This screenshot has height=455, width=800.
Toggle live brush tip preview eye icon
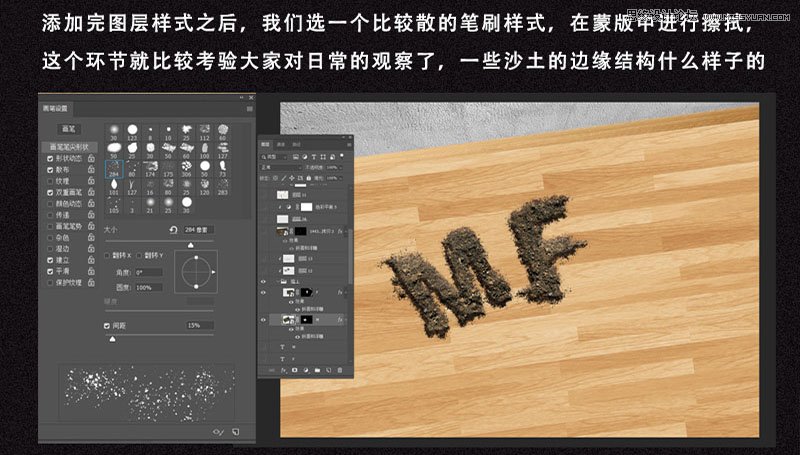click(x=218, y=432)
